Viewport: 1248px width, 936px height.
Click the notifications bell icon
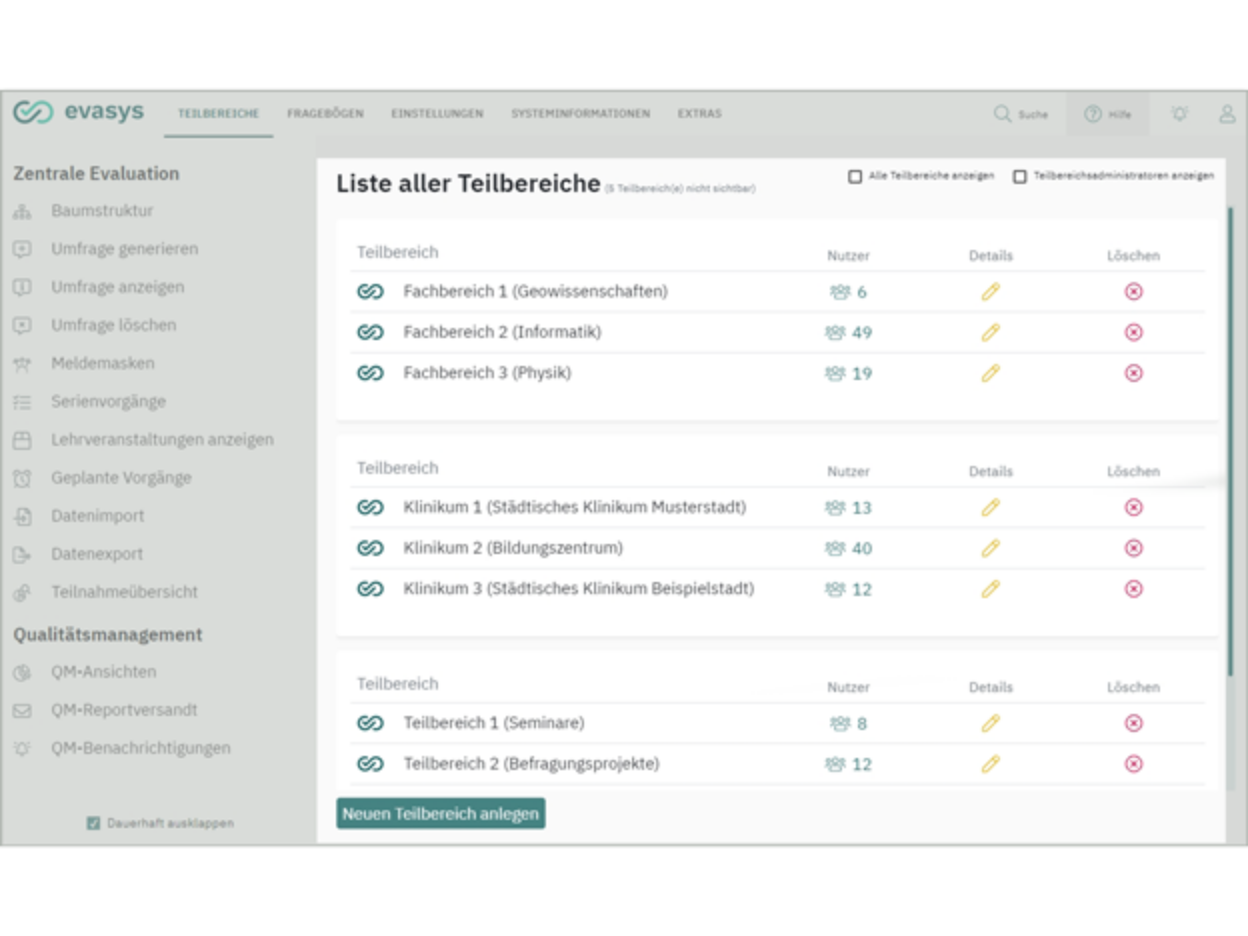tap(1178, 114)
